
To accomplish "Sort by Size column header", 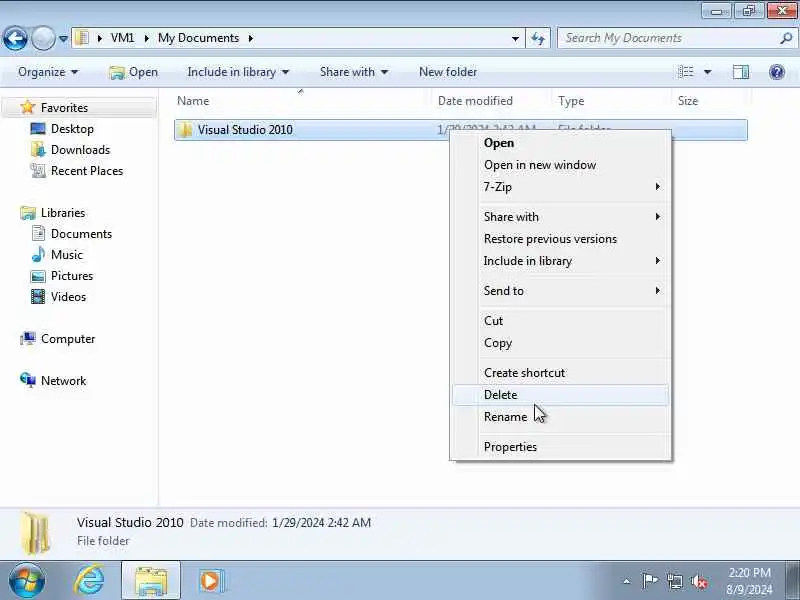I will 710,101.
